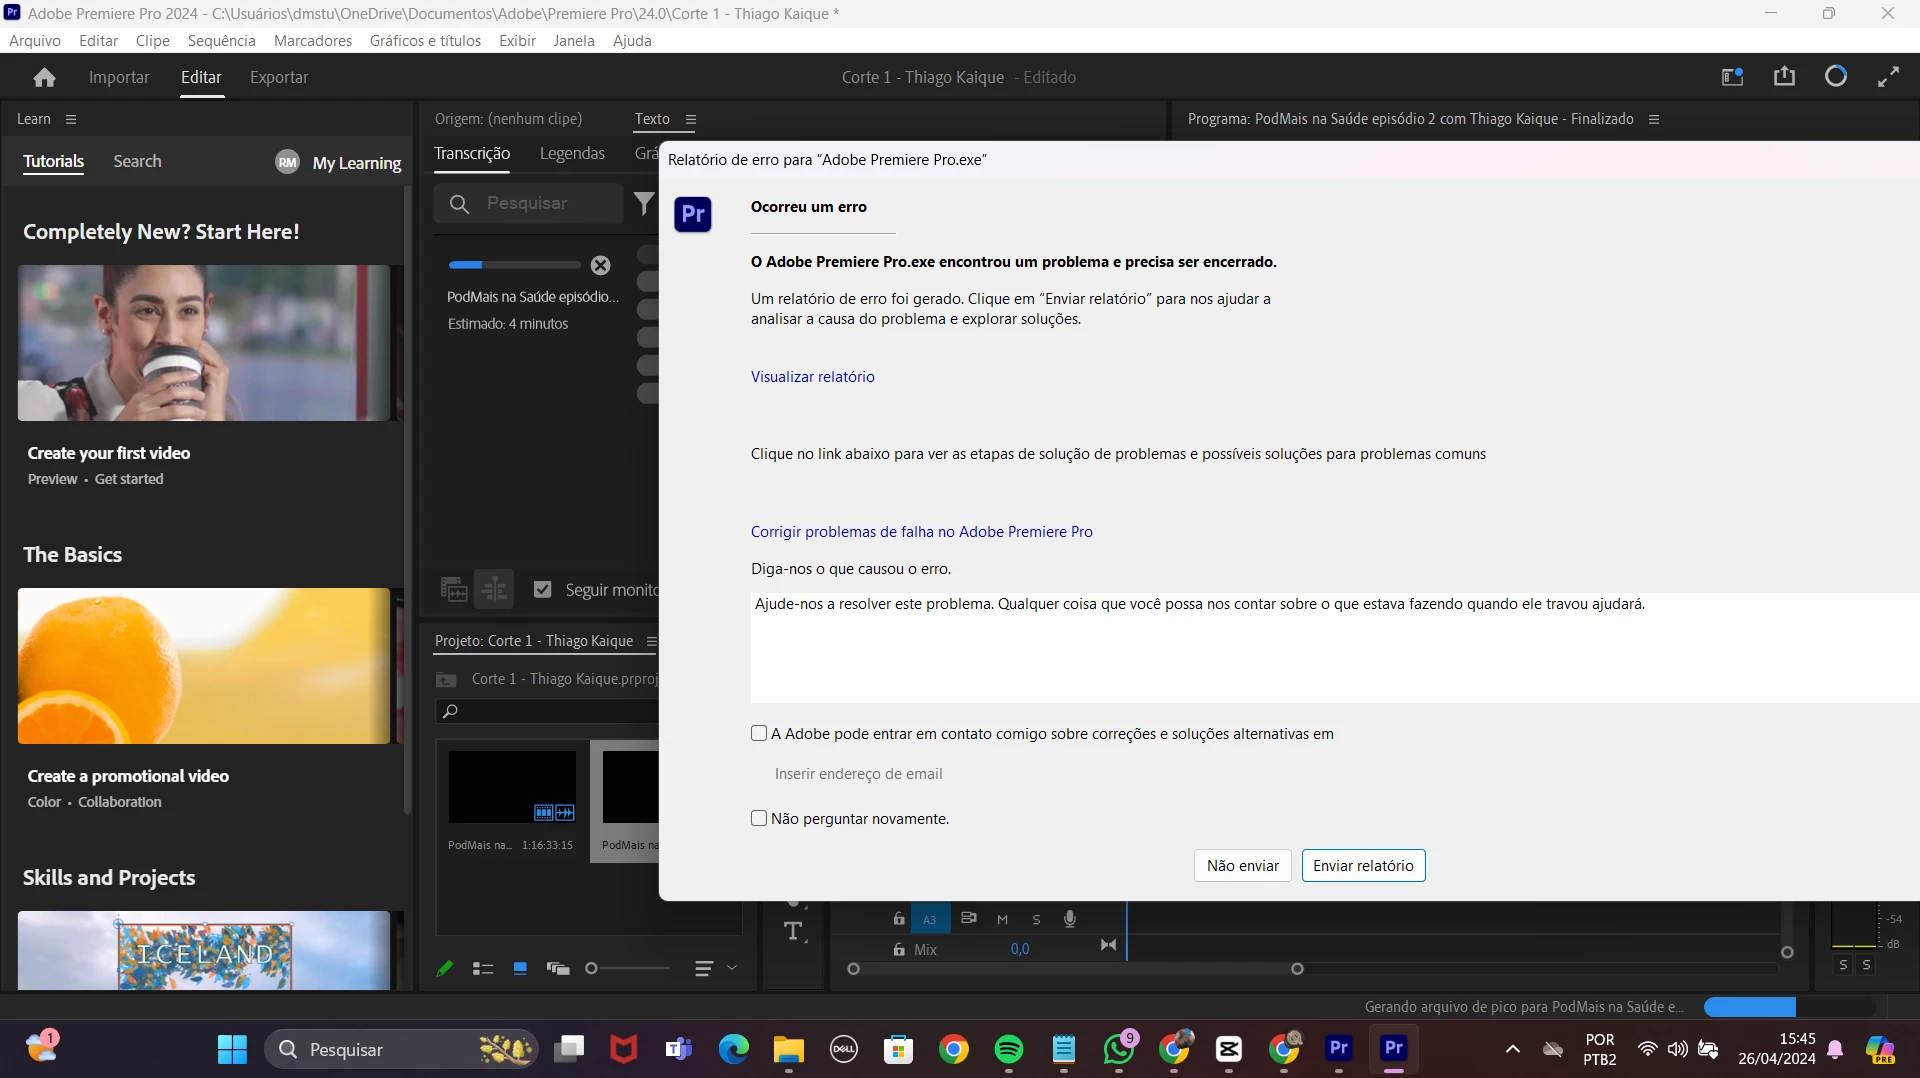Open WhatsApp from the taskbar

1119,1049
